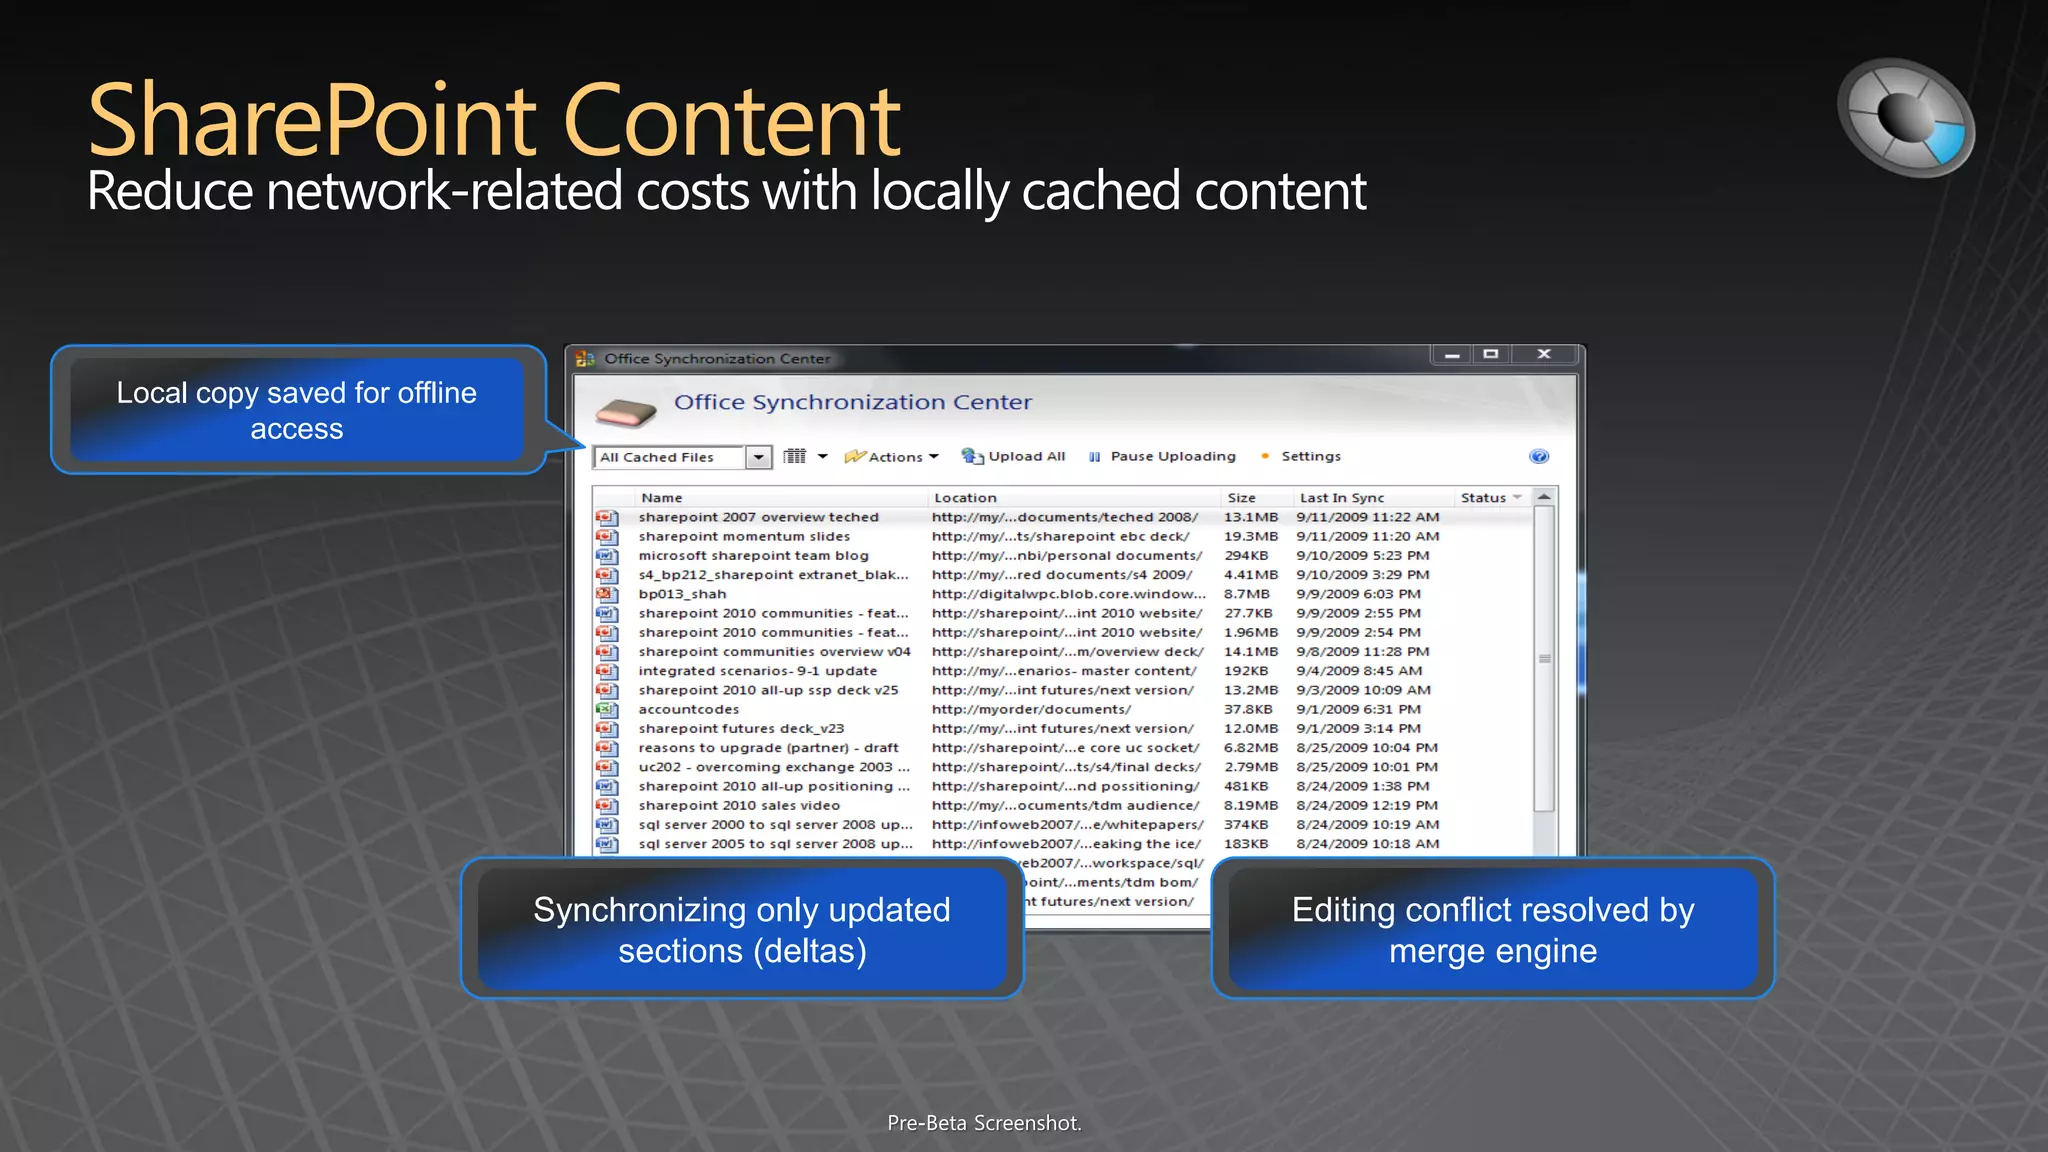The width and height of the screenshot is (2048, 1152).
Task: Select 'sharepoint 2010 all-up ssp deck v25'
Action: click(x=1062, y=690)
